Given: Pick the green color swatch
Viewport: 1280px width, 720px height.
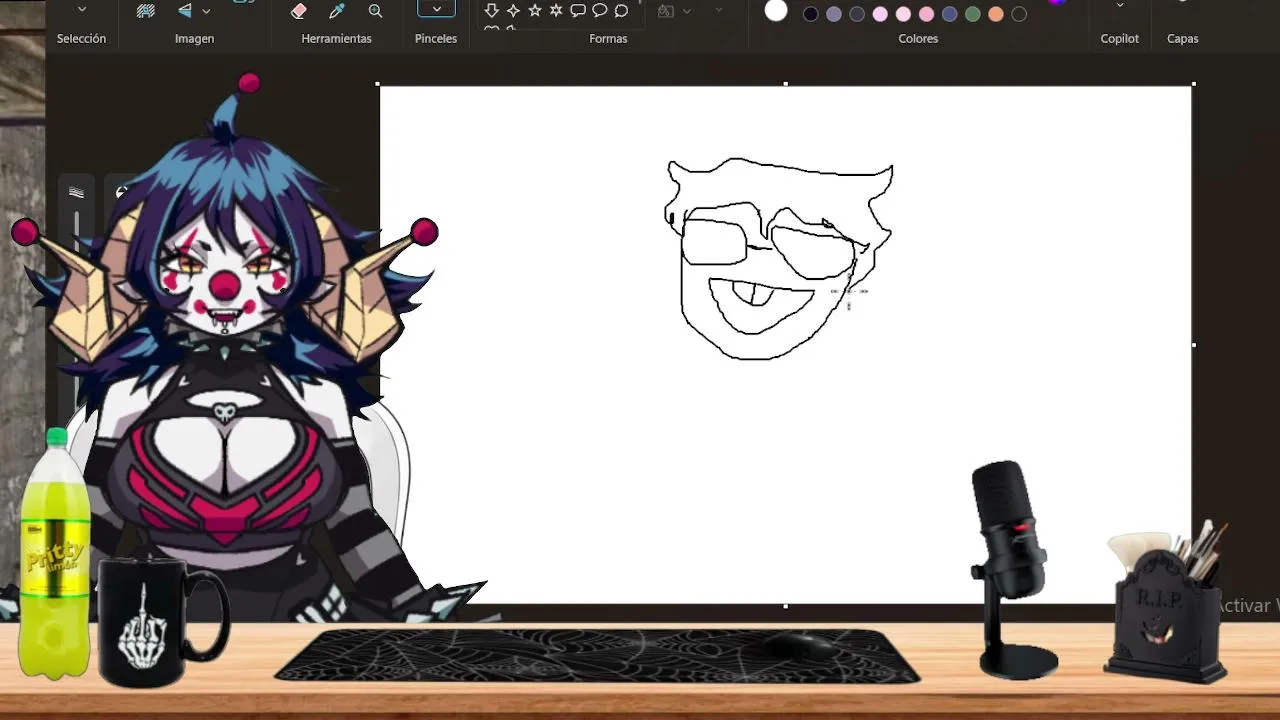Looking at the screenshot, I should [973, 14].
